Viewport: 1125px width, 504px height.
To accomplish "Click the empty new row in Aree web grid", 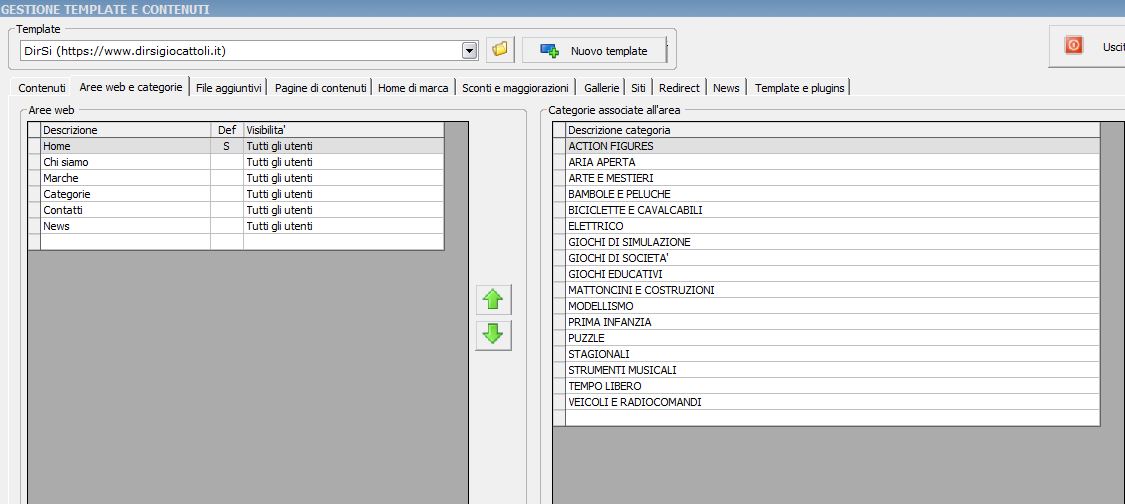I will 236,241.
